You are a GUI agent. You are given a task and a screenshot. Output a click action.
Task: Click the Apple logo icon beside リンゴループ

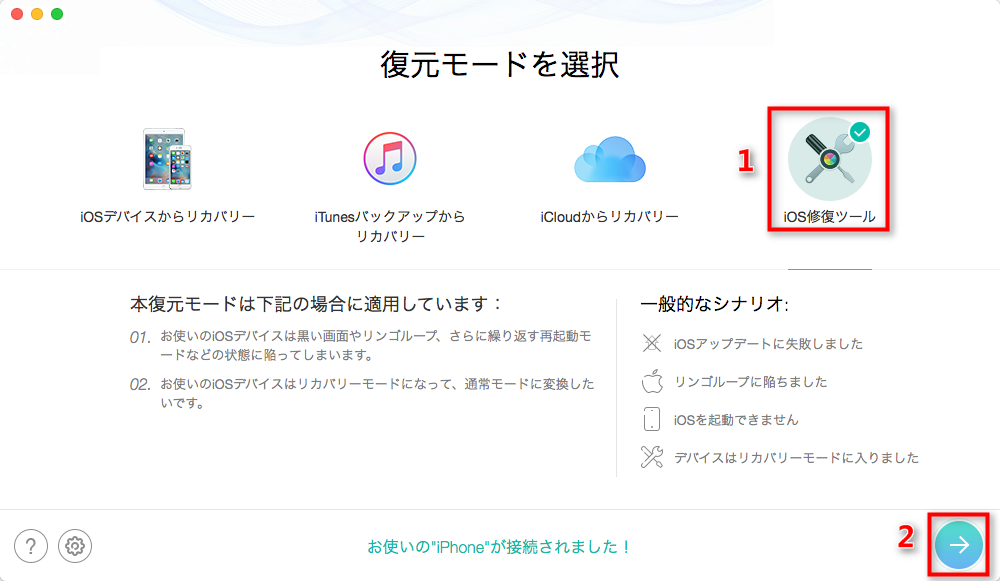(652, 381)
